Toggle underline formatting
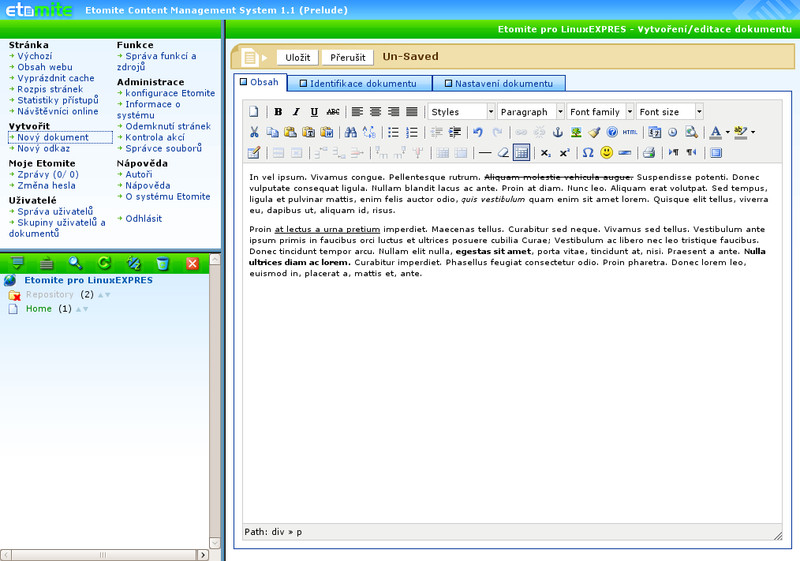Viewport: 800px width, 561px height. pyautogui.click(x=314, y=112)
